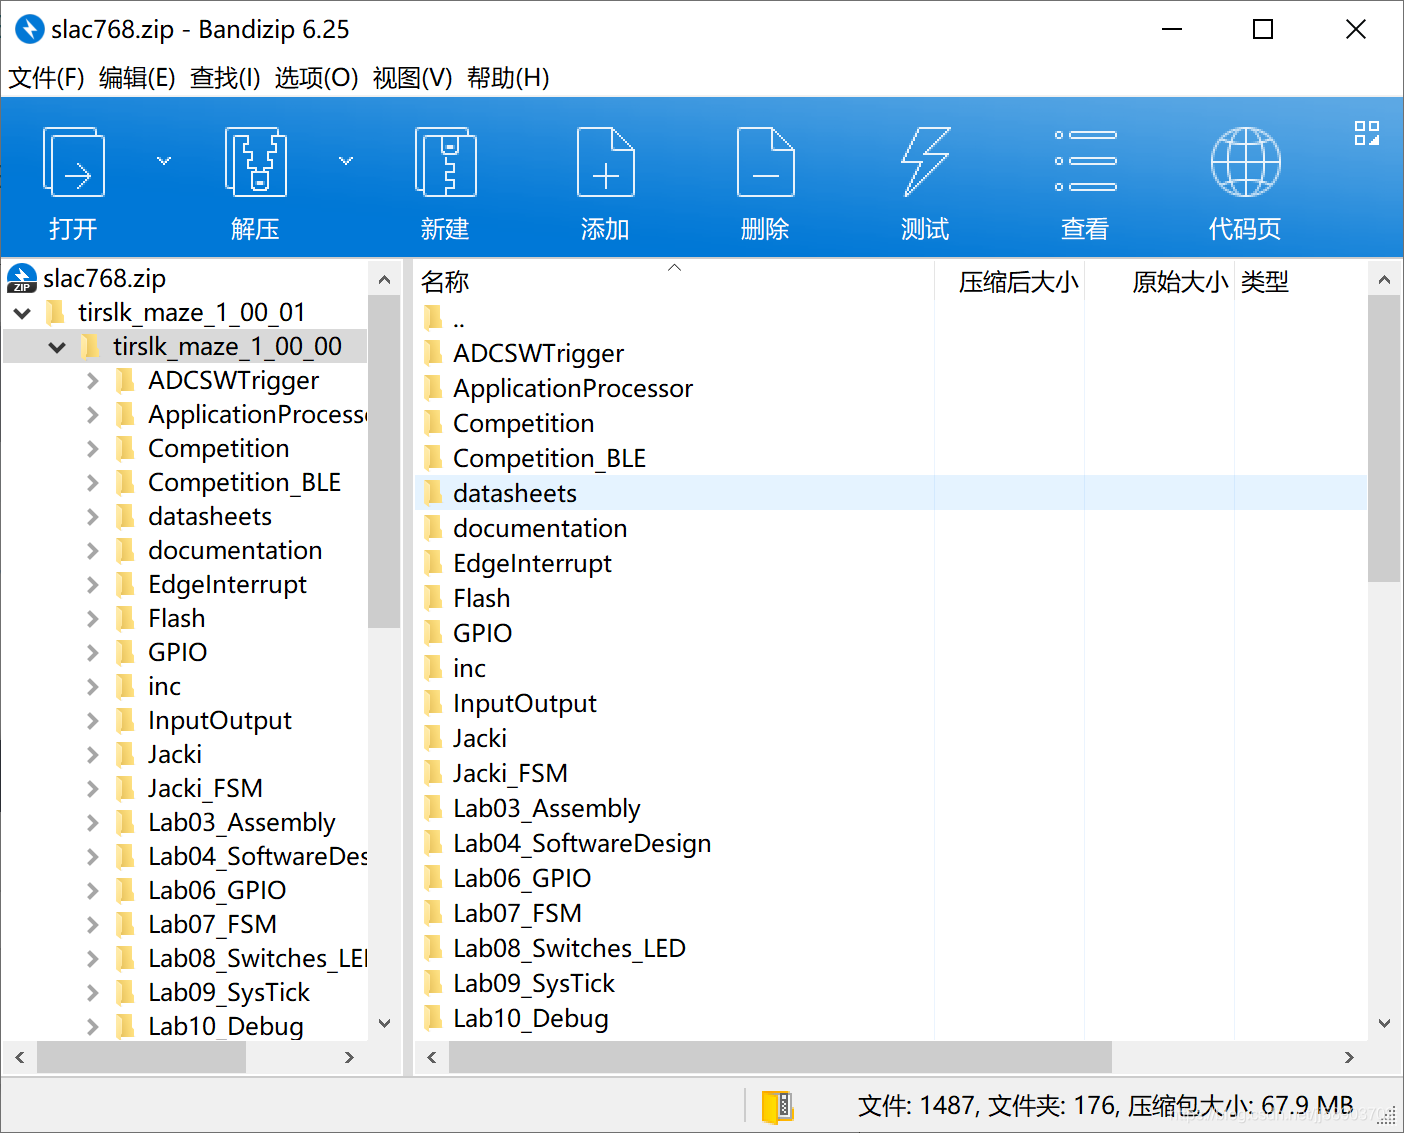Image resolution: width=1404 pixels, height=1133 pixels.
Task: Click the Bandizip logo in the title bar
Action: click(x=29, y=29)
